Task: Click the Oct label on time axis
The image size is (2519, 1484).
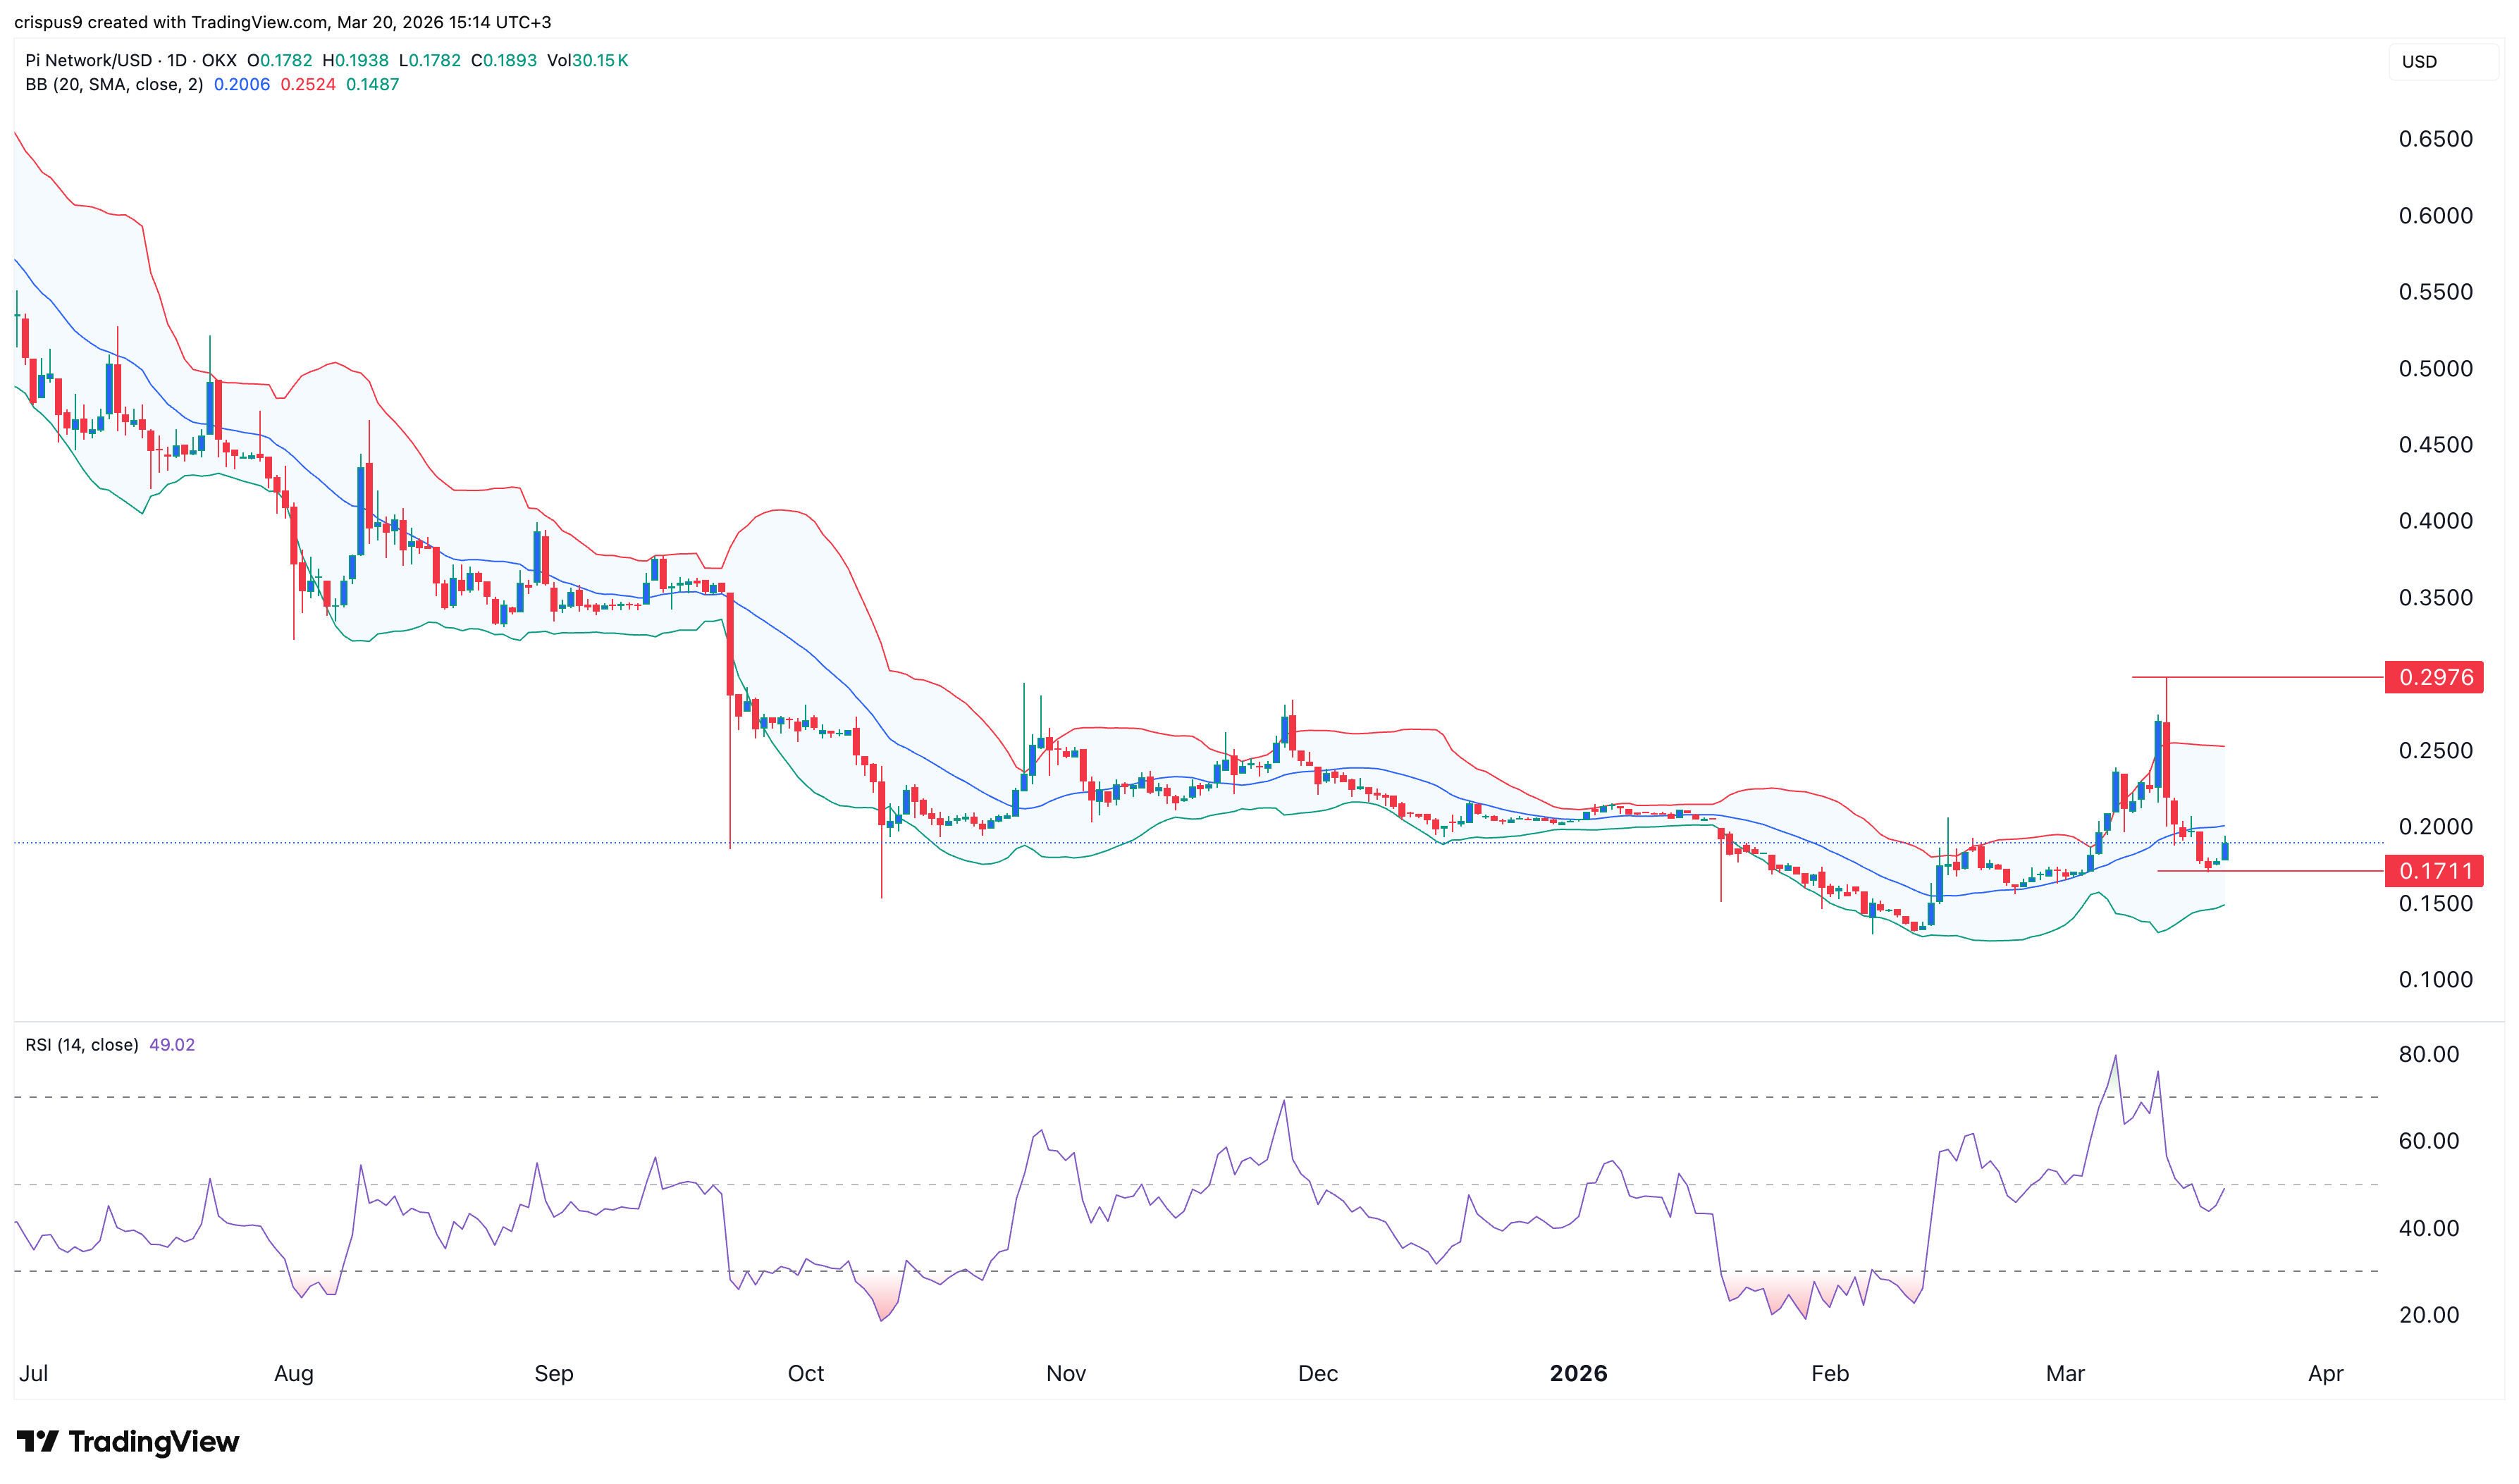Action: pos(806,1373)
